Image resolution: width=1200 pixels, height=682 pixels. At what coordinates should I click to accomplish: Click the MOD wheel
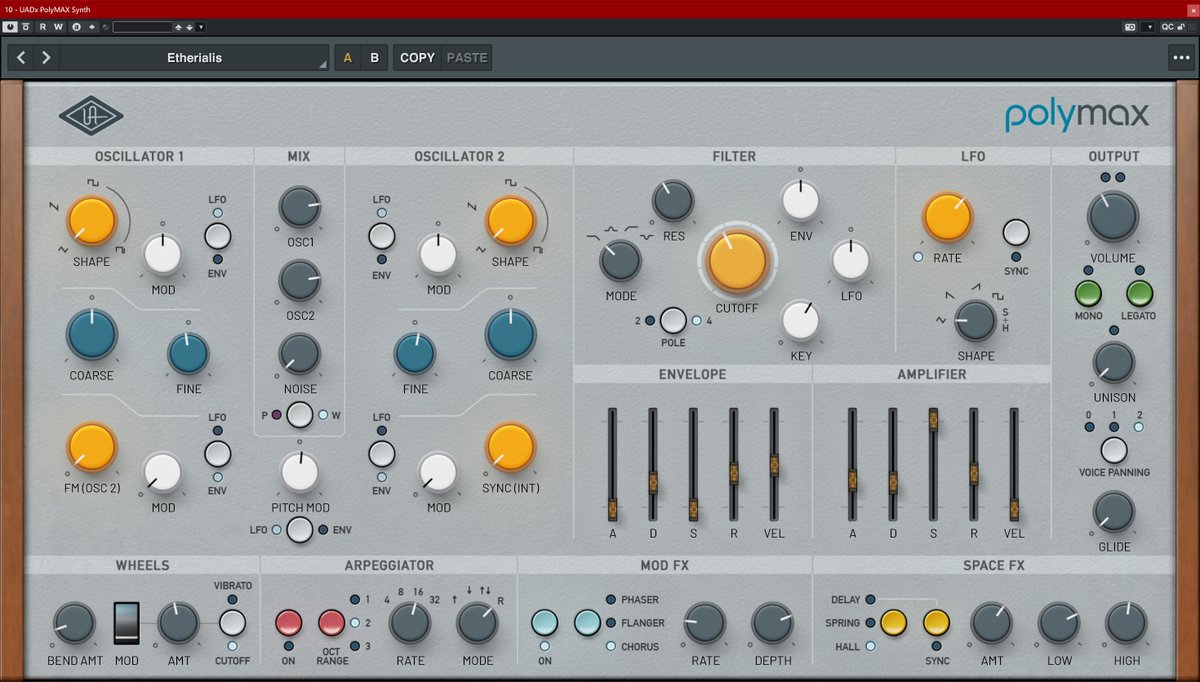click(x=126, y=622)
